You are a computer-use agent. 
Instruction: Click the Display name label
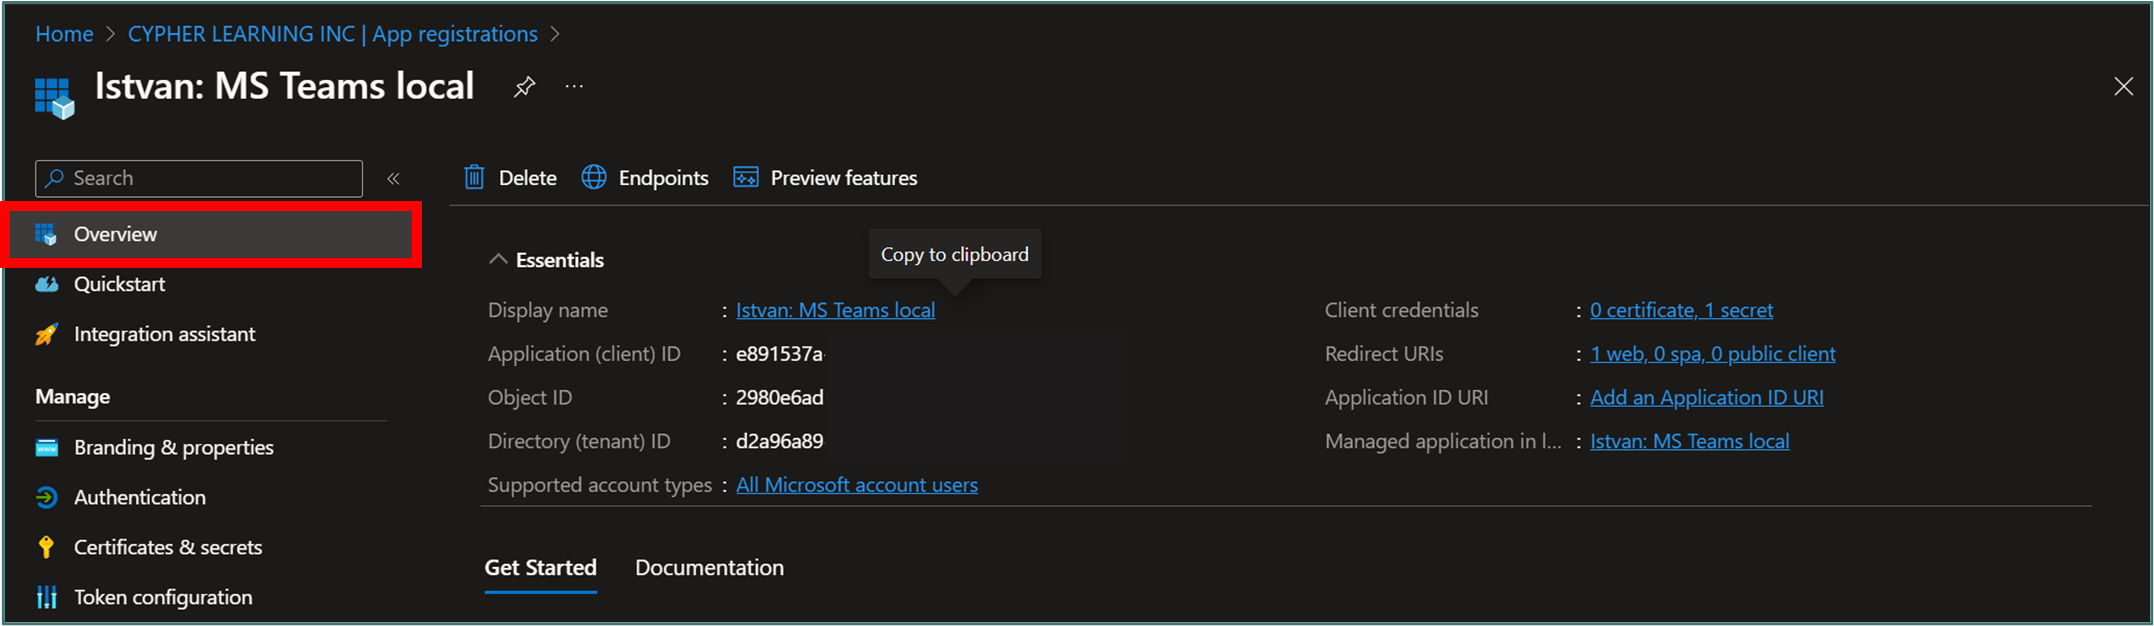click(547, 310)
